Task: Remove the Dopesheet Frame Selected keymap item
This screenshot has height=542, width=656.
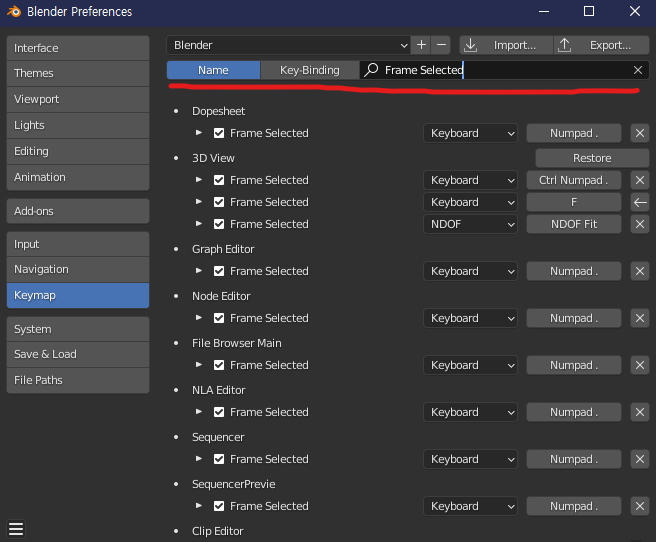Action: pos(640,133)
